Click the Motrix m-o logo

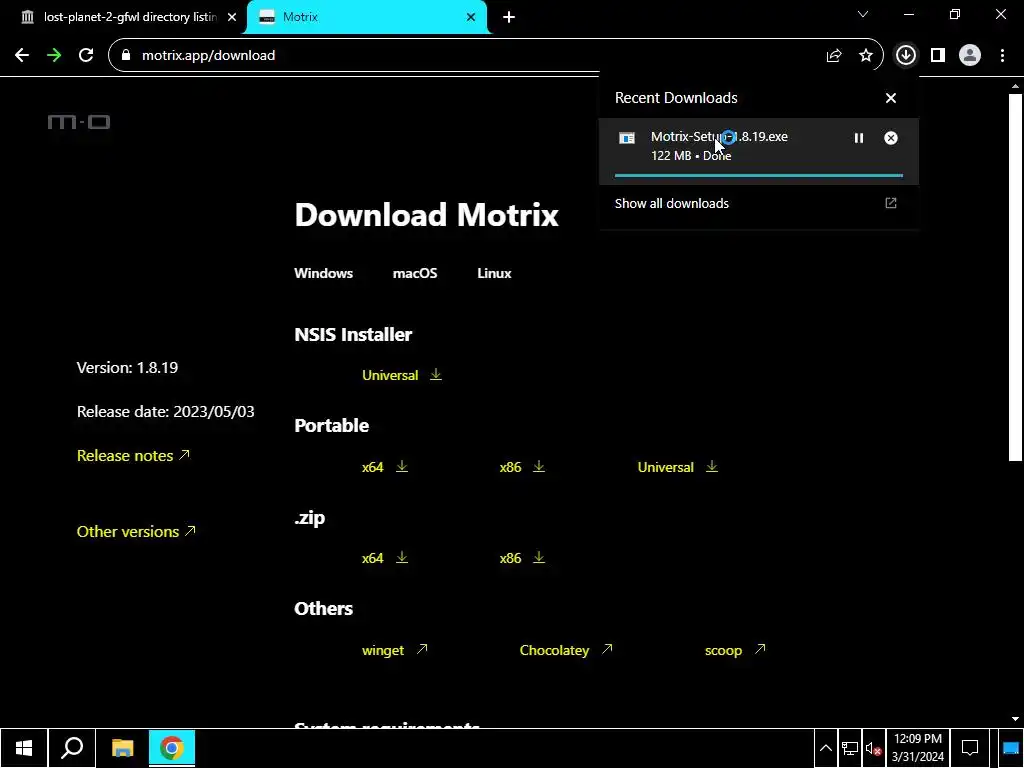coord(79,122)
